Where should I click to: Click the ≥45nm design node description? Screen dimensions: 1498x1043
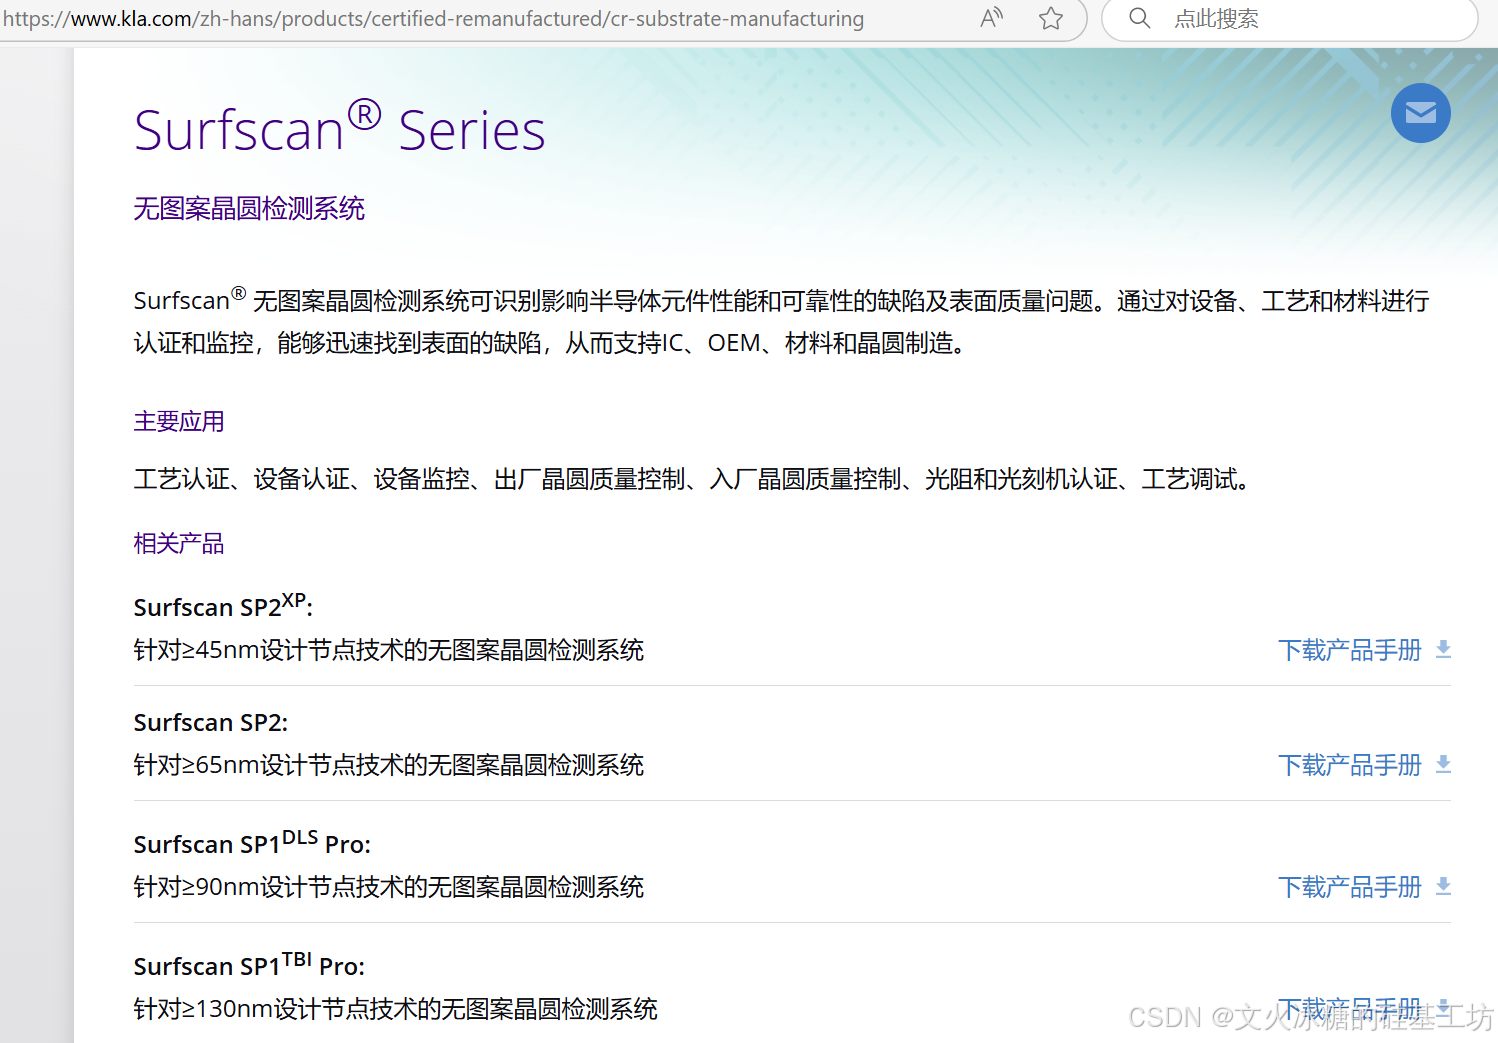(389, 650)
